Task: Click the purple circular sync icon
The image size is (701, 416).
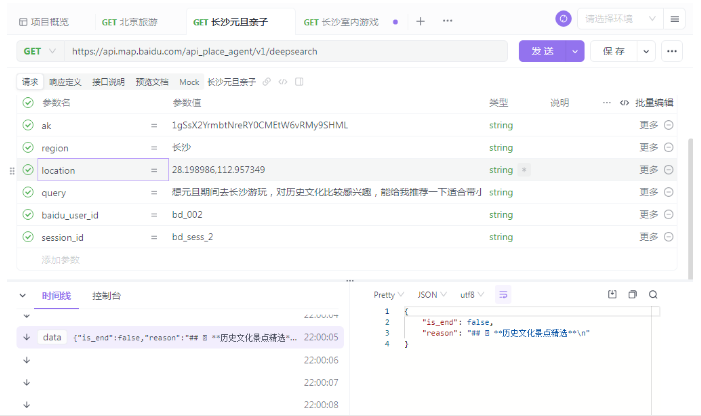Action: click(563, 19)
